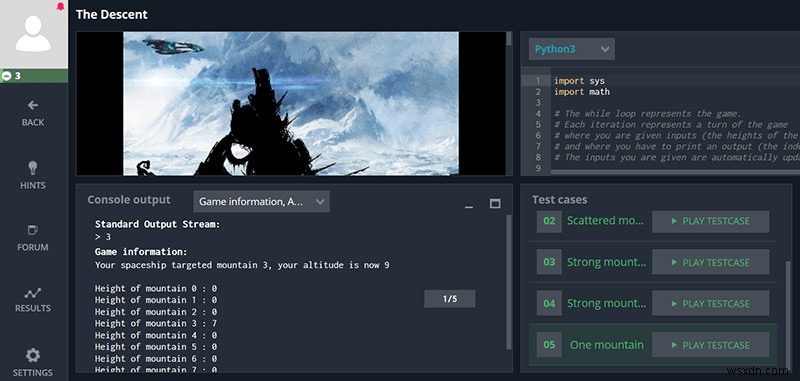
Task: Click 'Your spaceship targeted mountain 3' message
Action: (x=242, y=265)
